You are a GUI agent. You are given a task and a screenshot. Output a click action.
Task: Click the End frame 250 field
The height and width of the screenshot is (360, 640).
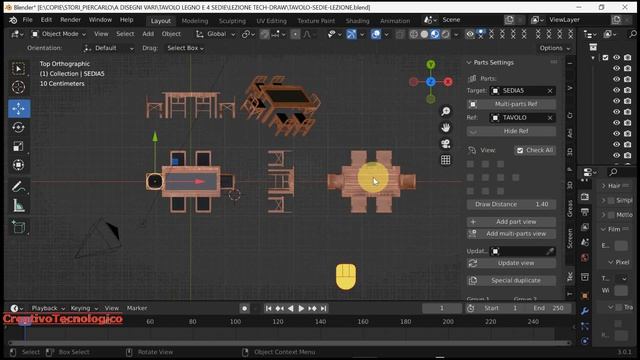point(548,308)
